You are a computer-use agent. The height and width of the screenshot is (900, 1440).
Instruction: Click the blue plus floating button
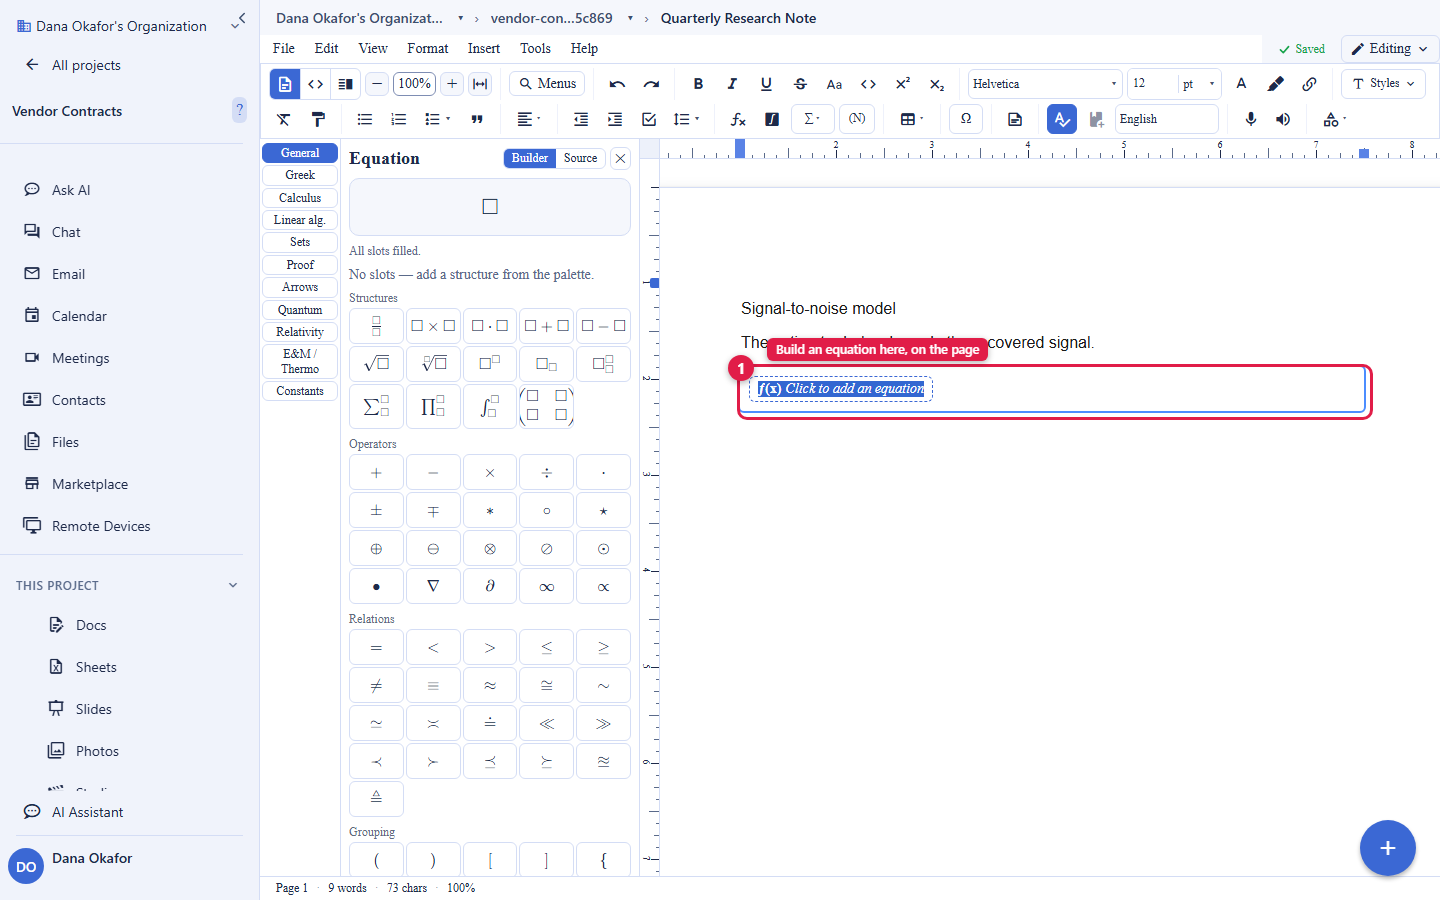[1388, 848]
